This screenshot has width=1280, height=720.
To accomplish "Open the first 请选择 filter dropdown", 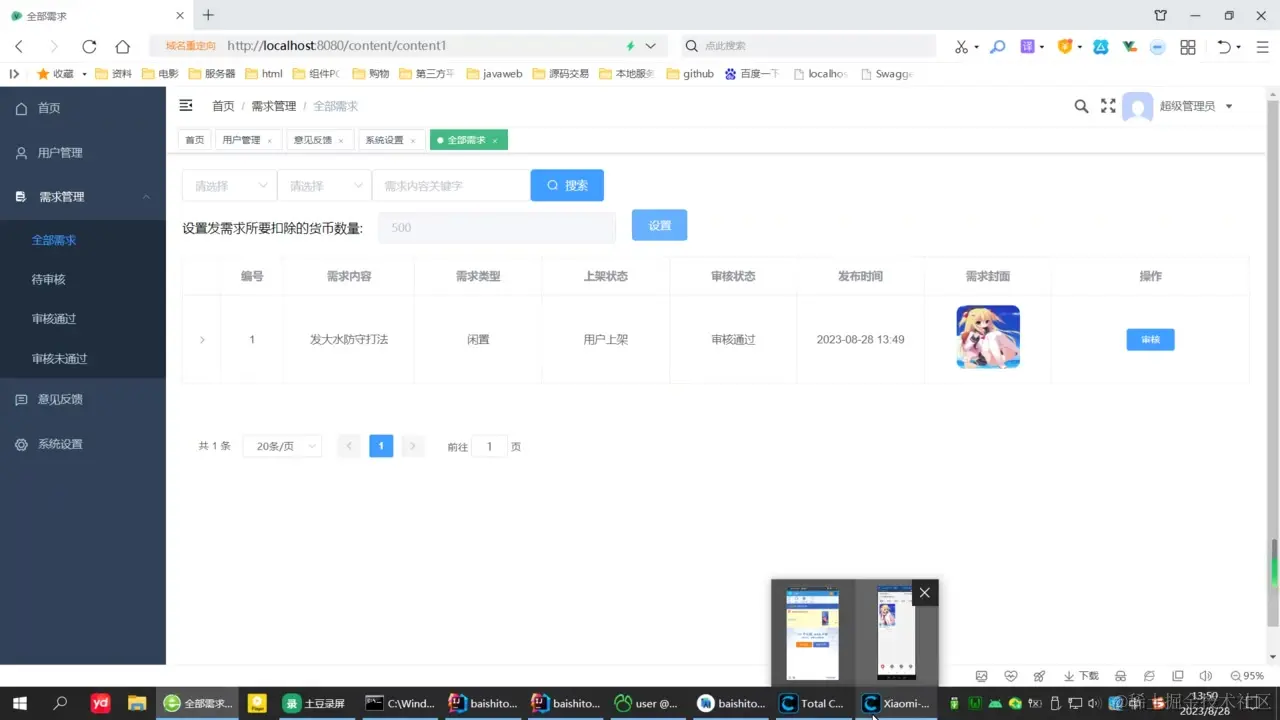I will pos(229,186).
